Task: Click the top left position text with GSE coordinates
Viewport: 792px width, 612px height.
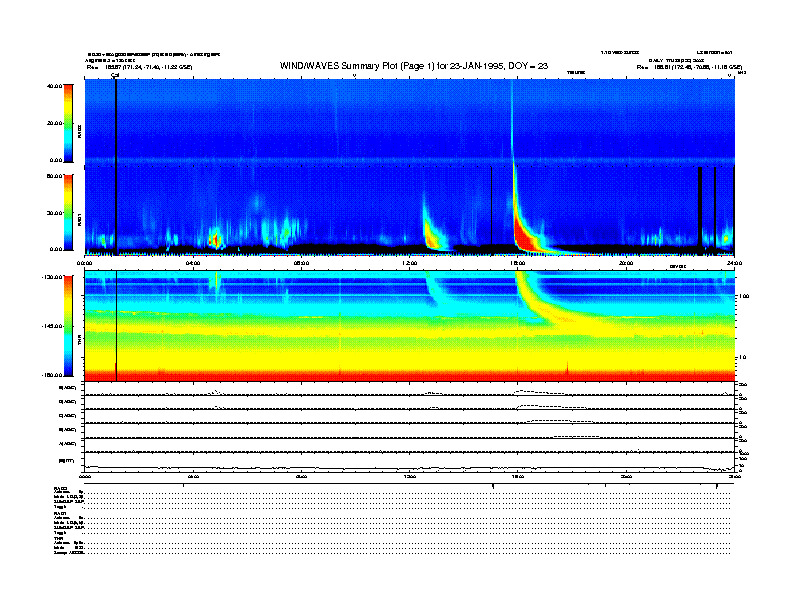Action: [139, 67]
